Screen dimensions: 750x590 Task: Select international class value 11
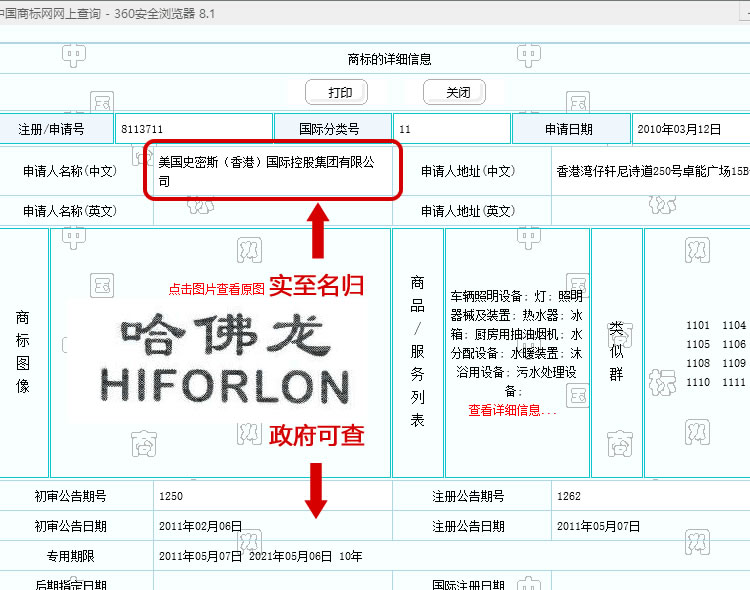click(x=405, y=129)
